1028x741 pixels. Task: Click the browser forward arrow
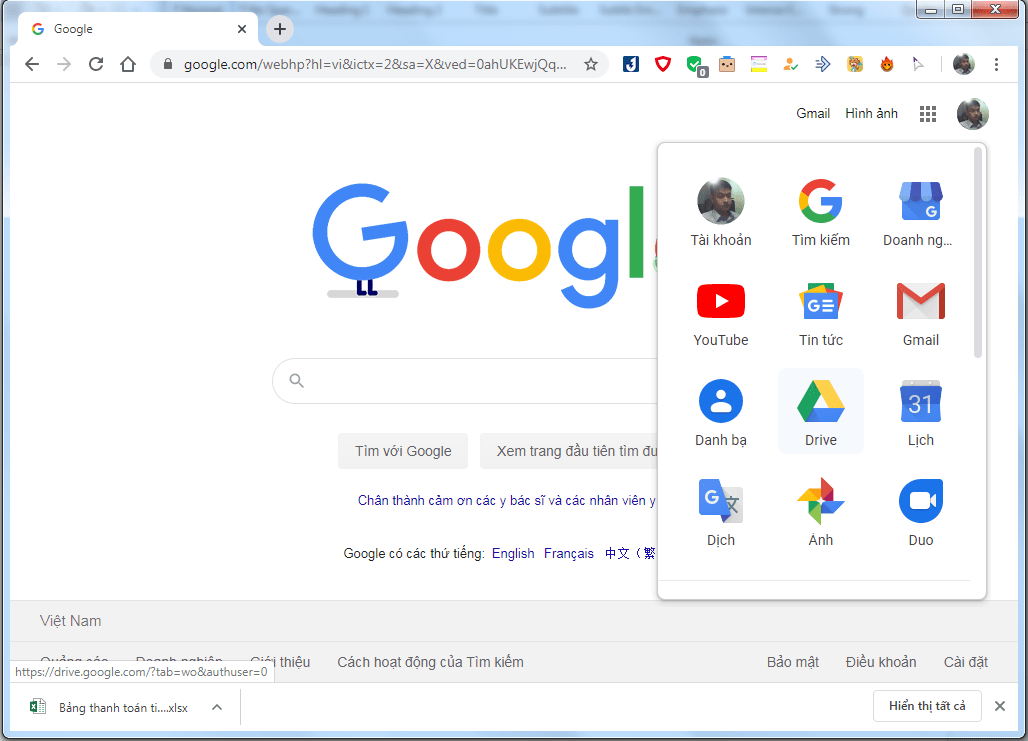coord(64,64)
